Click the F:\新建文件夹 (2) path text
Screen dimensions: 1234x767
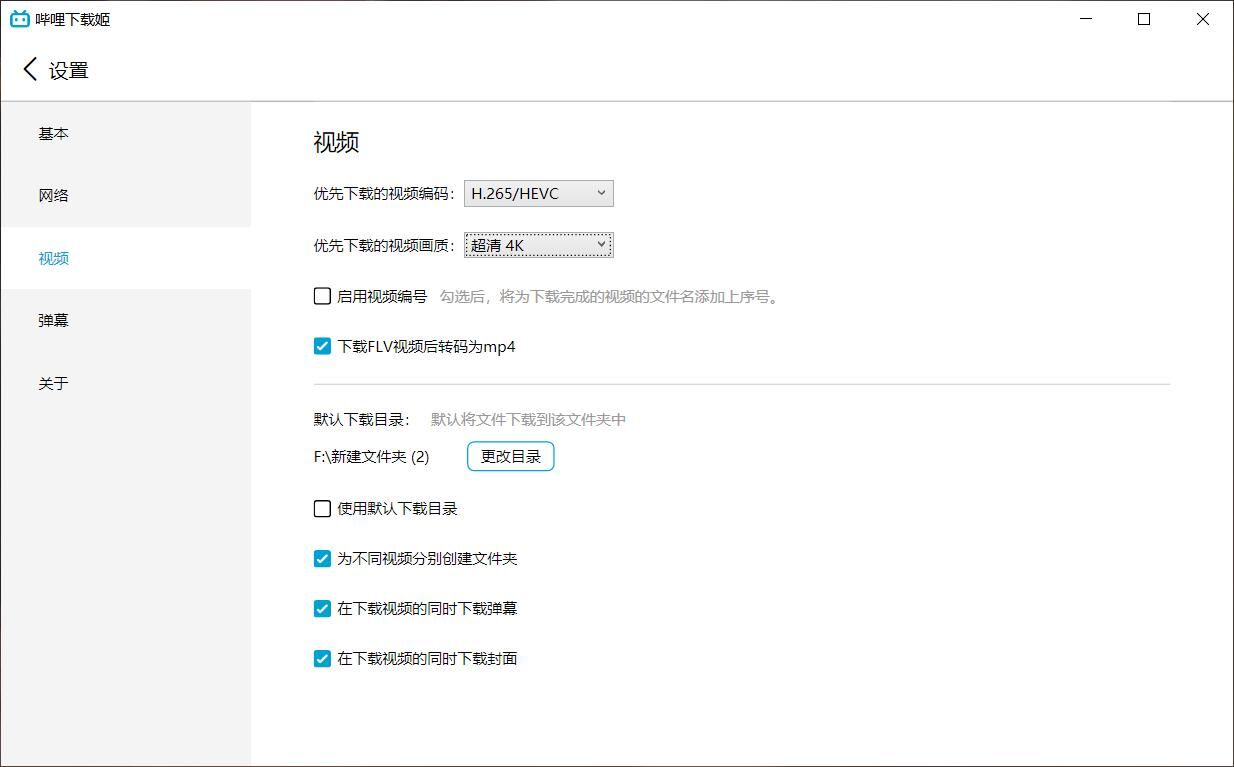(x=371, y=456)
